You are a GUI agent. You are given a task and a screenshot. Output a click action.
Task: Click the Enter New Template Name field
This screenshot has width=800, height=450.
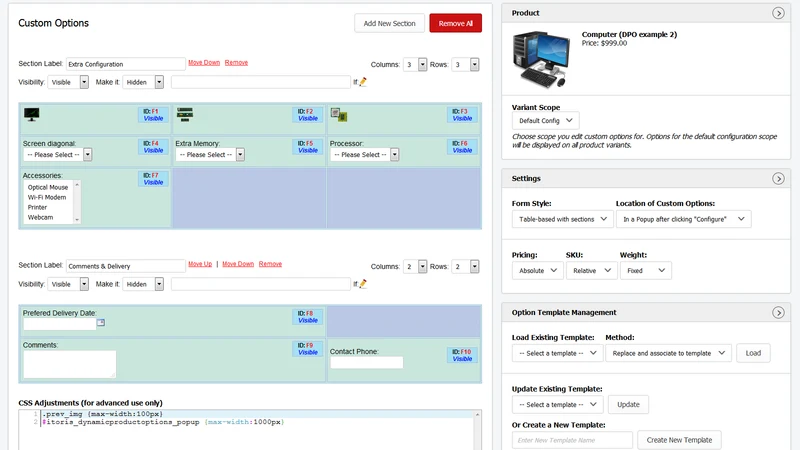[572, 440]
